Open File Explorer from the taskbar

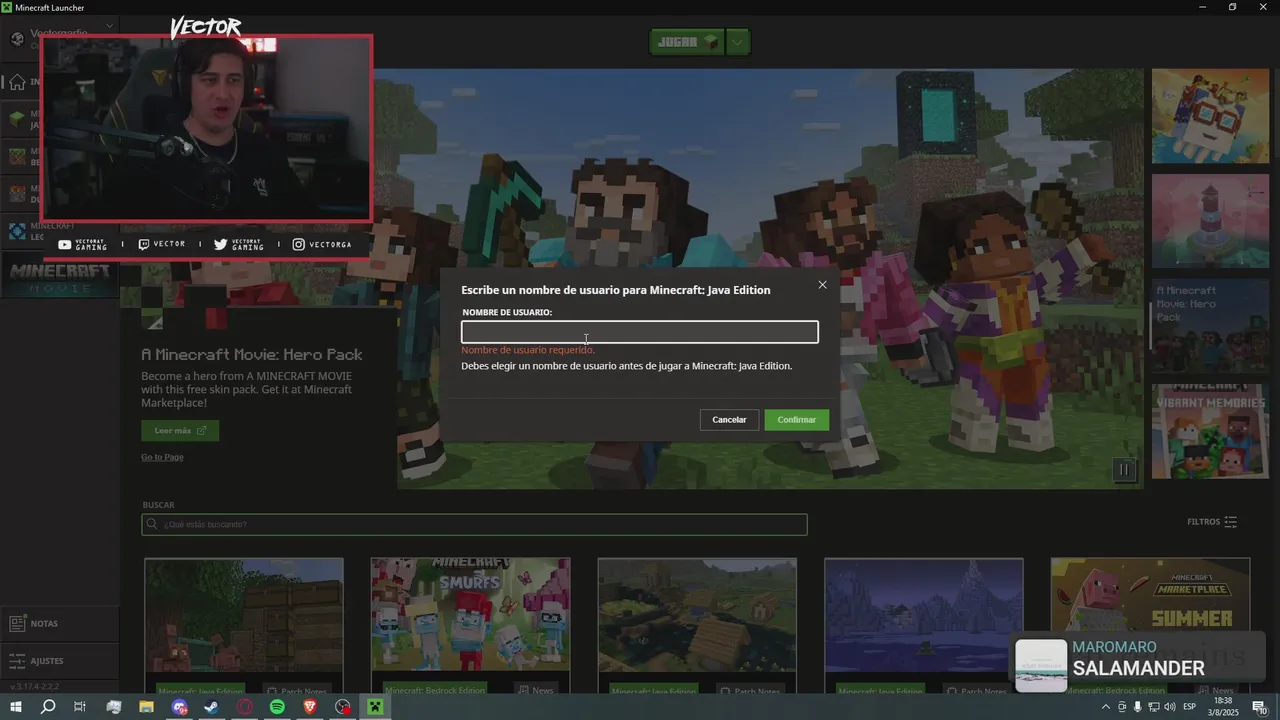point(146,707)
